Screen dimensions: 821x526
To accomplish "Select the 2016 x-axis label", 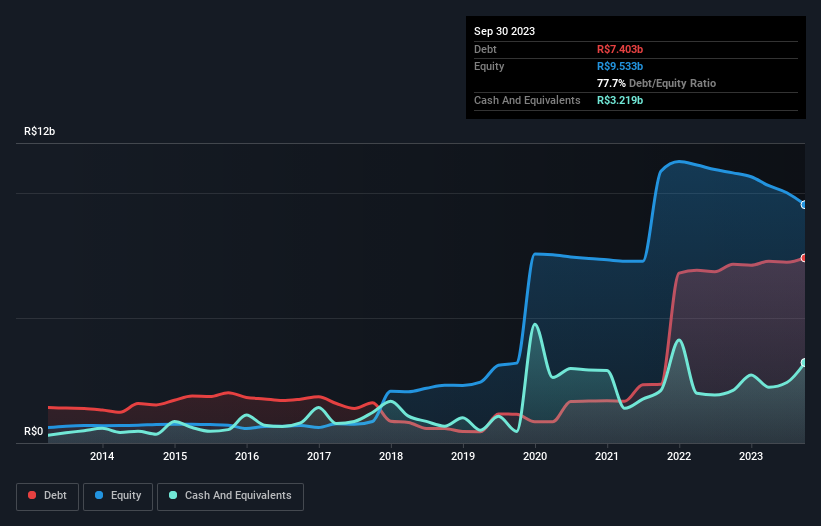I will [247, 456].
